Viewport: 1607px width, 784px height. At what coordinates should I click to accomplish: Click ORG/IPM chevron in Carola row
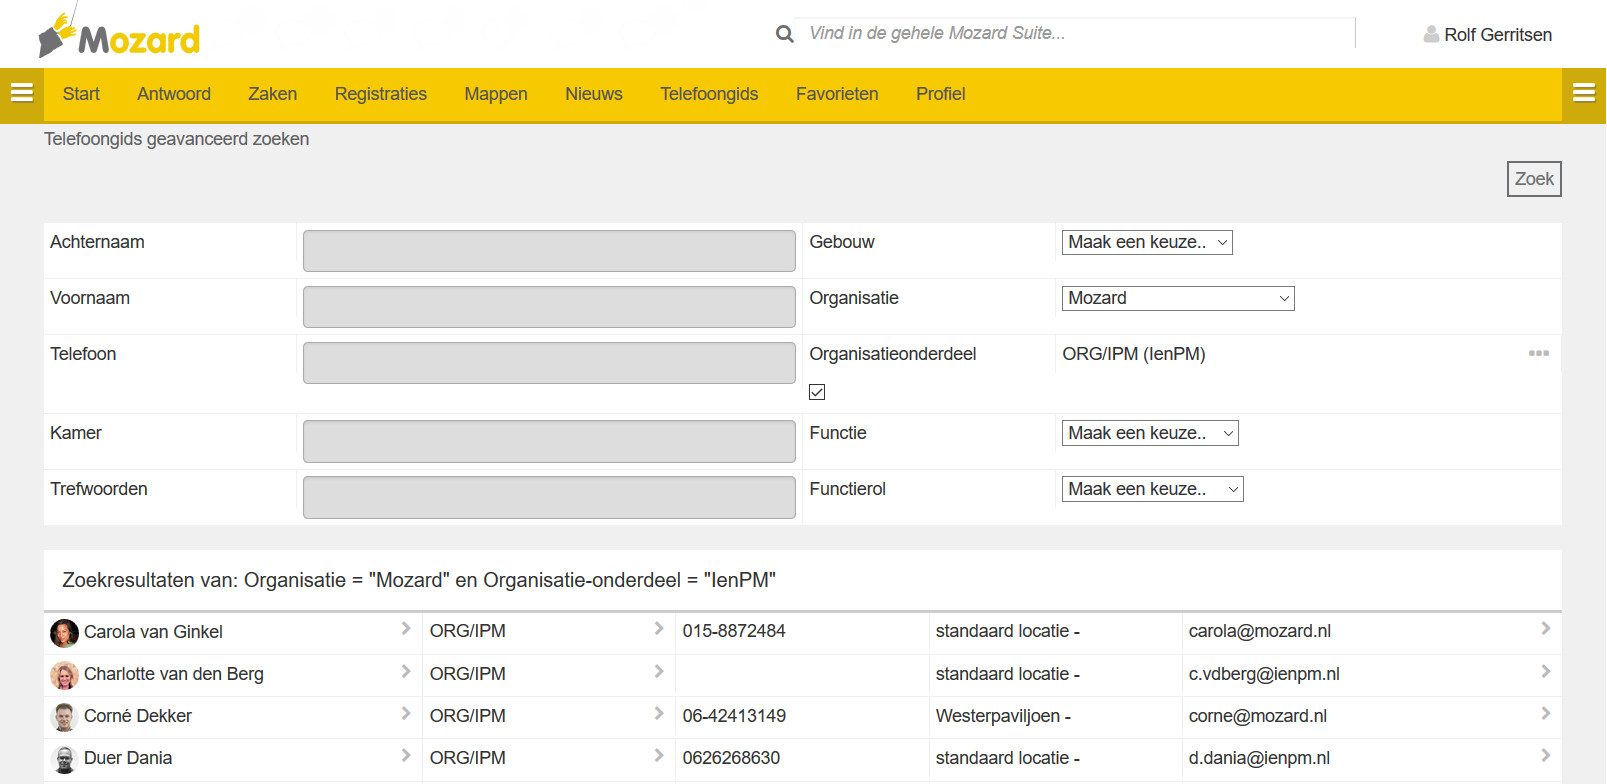(x=659, y=628)
